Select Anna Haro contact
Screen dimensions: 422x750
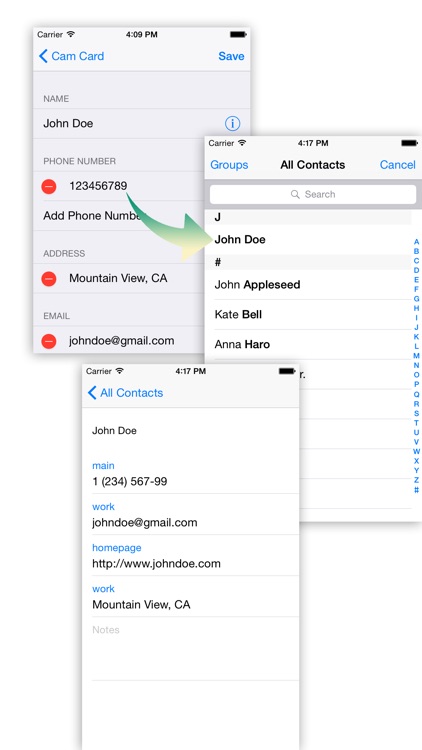242,344
